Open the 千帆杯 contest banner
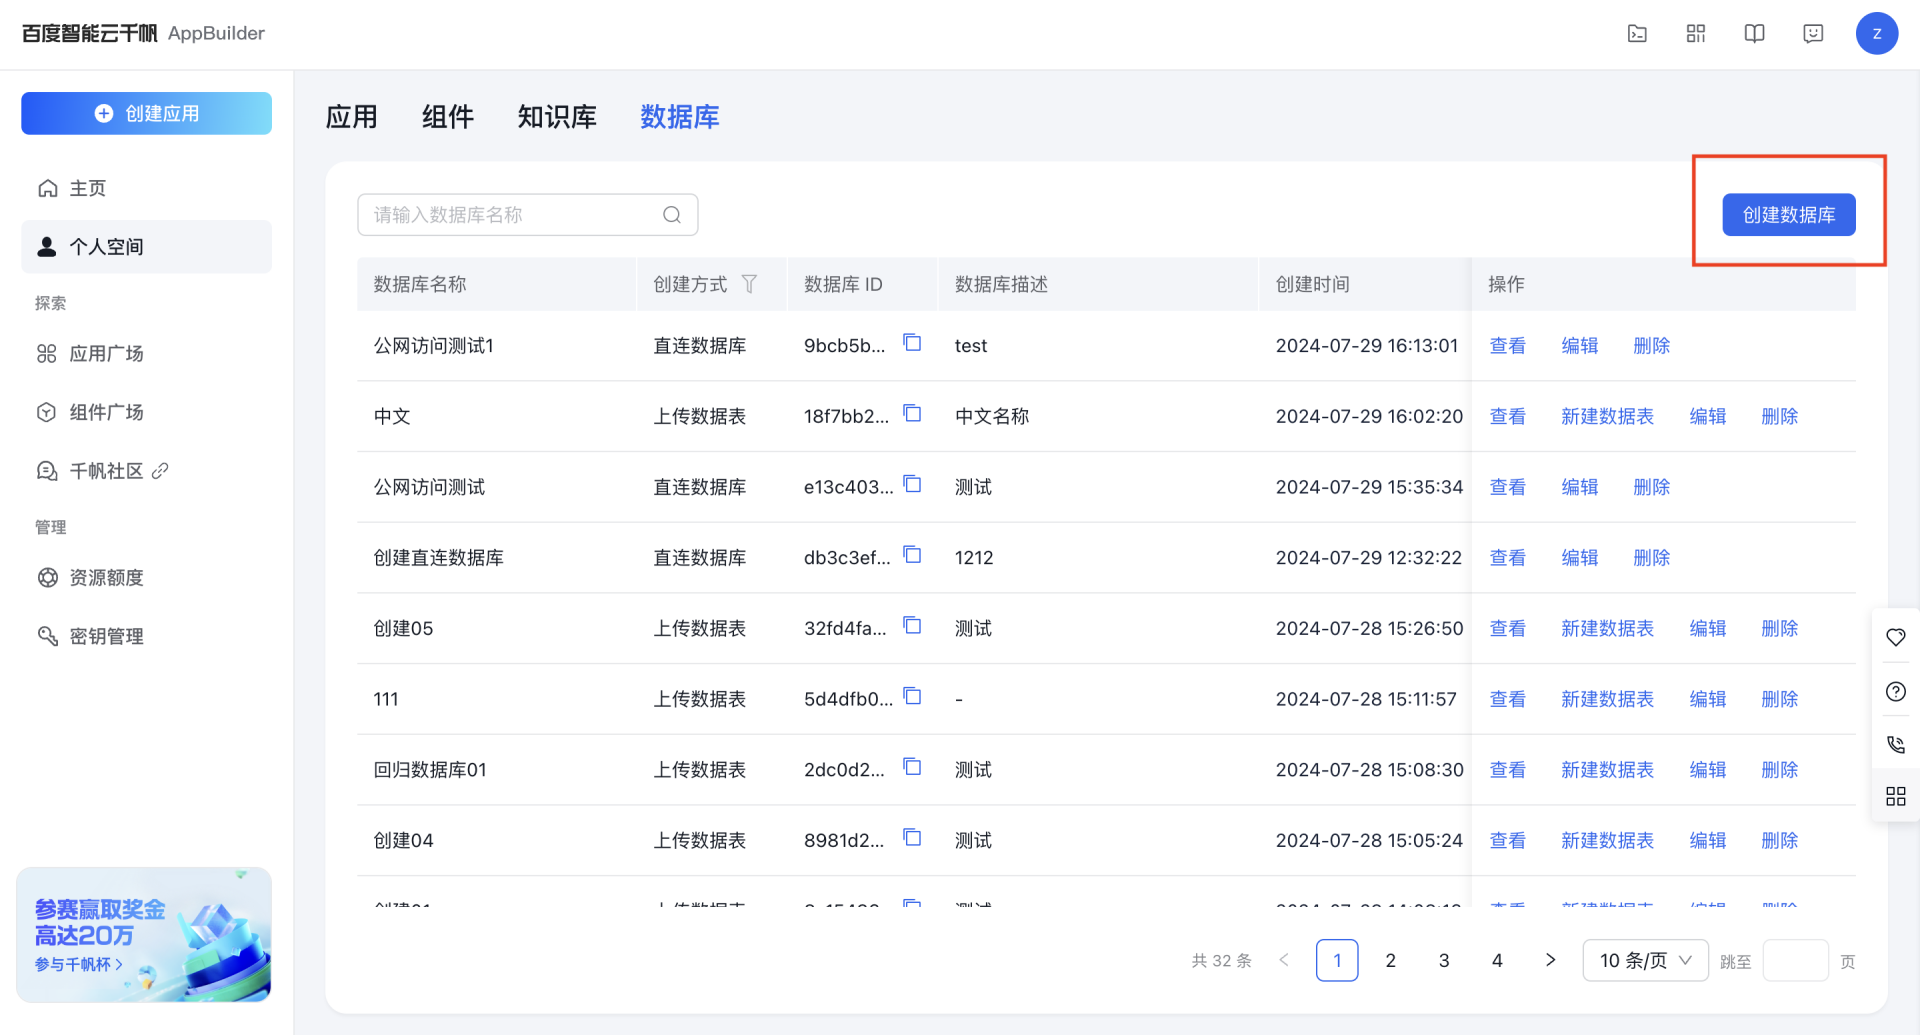 click(144, 935)
